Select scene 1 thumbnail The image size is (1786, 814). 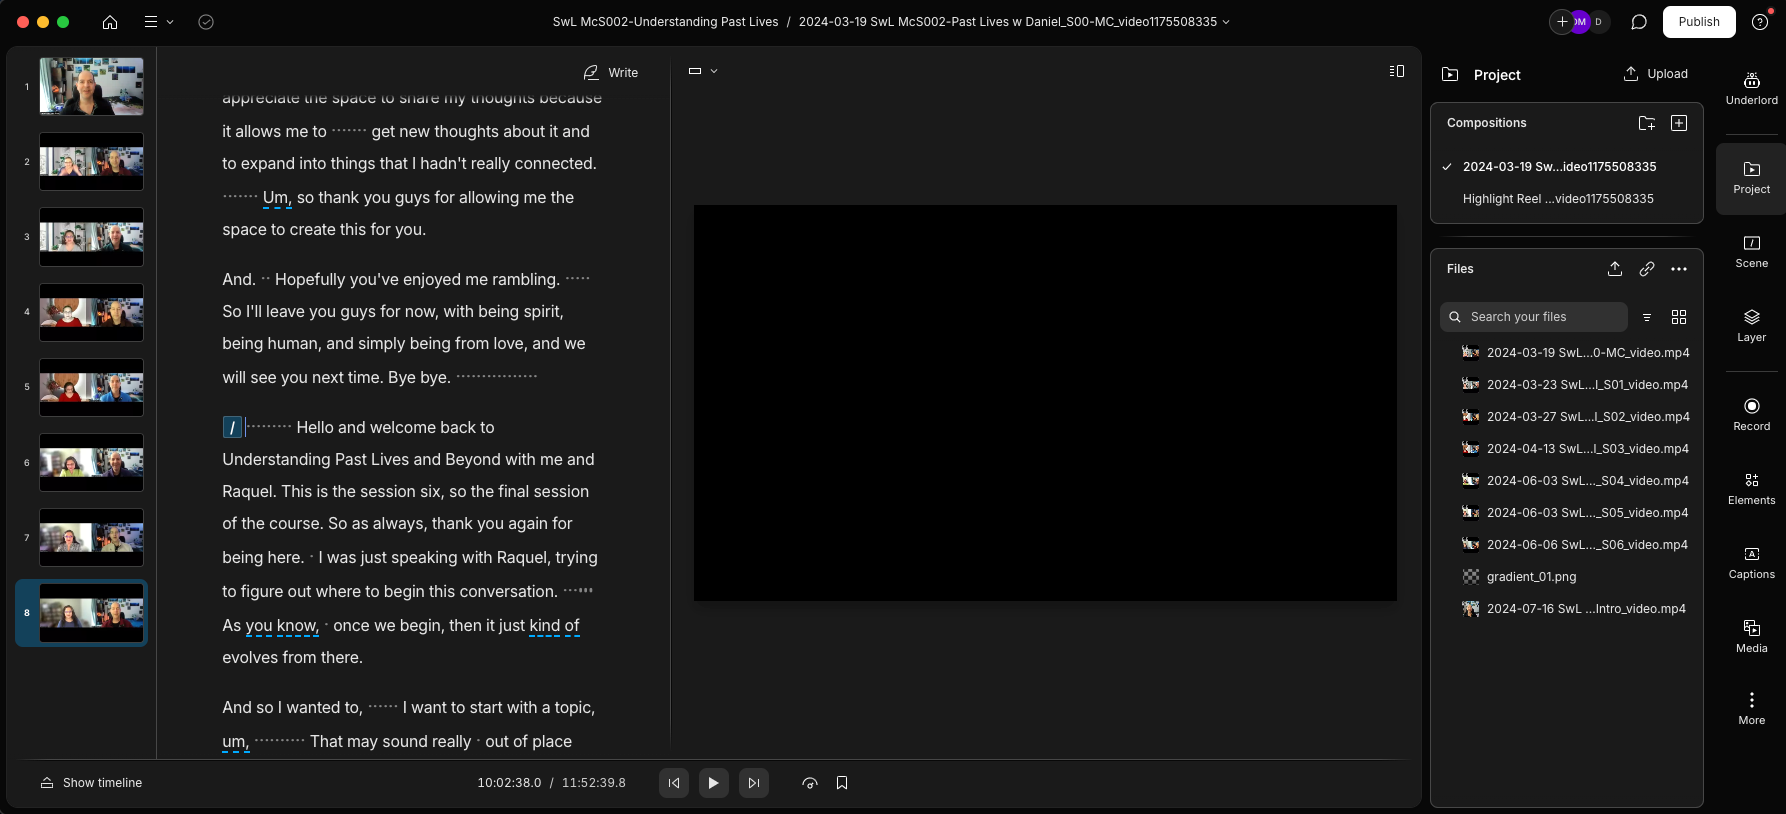pos(91,86)
